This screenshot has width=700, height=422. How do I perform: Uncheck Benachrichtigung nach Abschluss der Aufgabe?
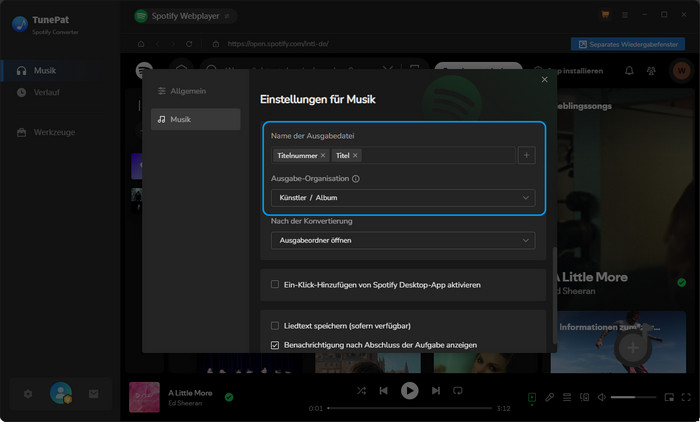pos(275,345)
